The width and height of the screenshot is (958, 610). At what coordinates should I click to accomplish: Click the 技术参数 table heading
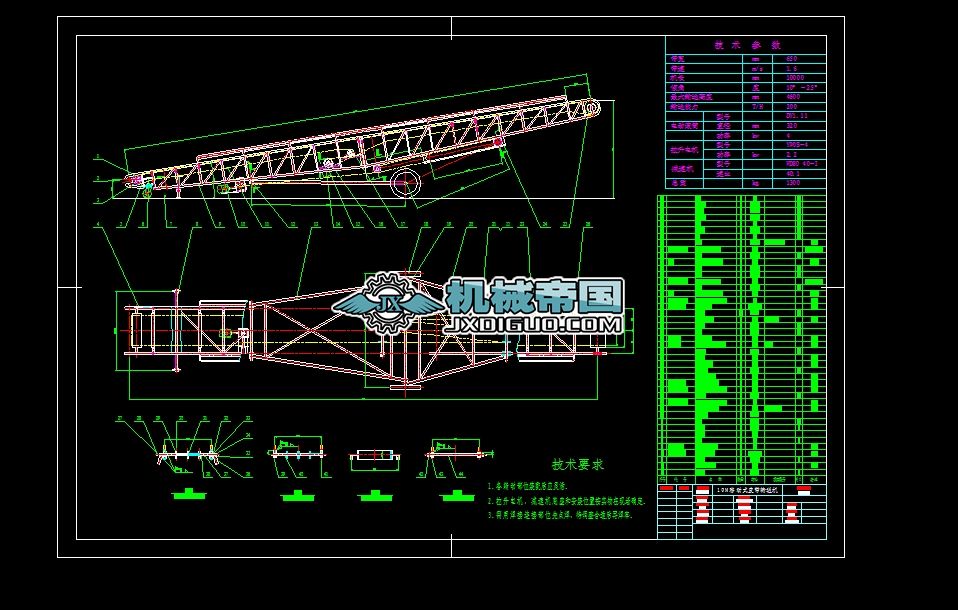tap(747, 45)
